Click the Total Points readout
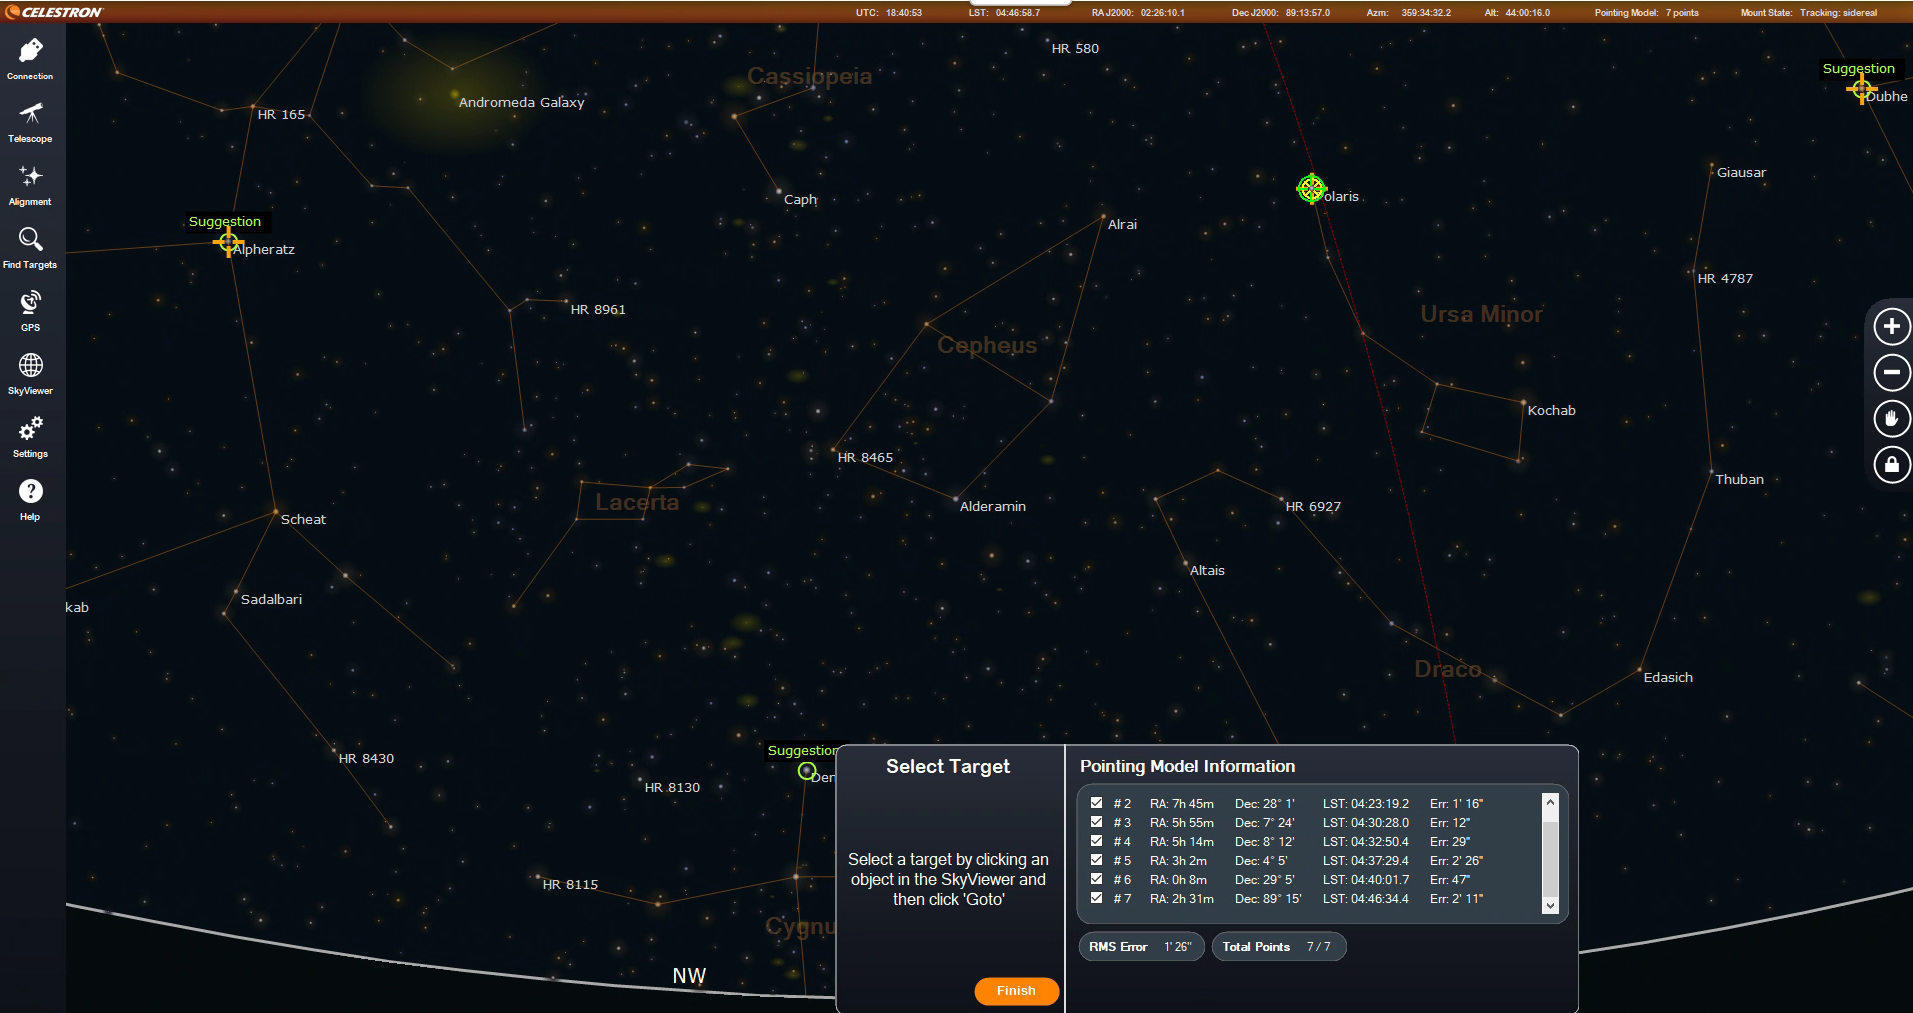This screenshot has width=1913, height=1013. (x=1278, y=947)
